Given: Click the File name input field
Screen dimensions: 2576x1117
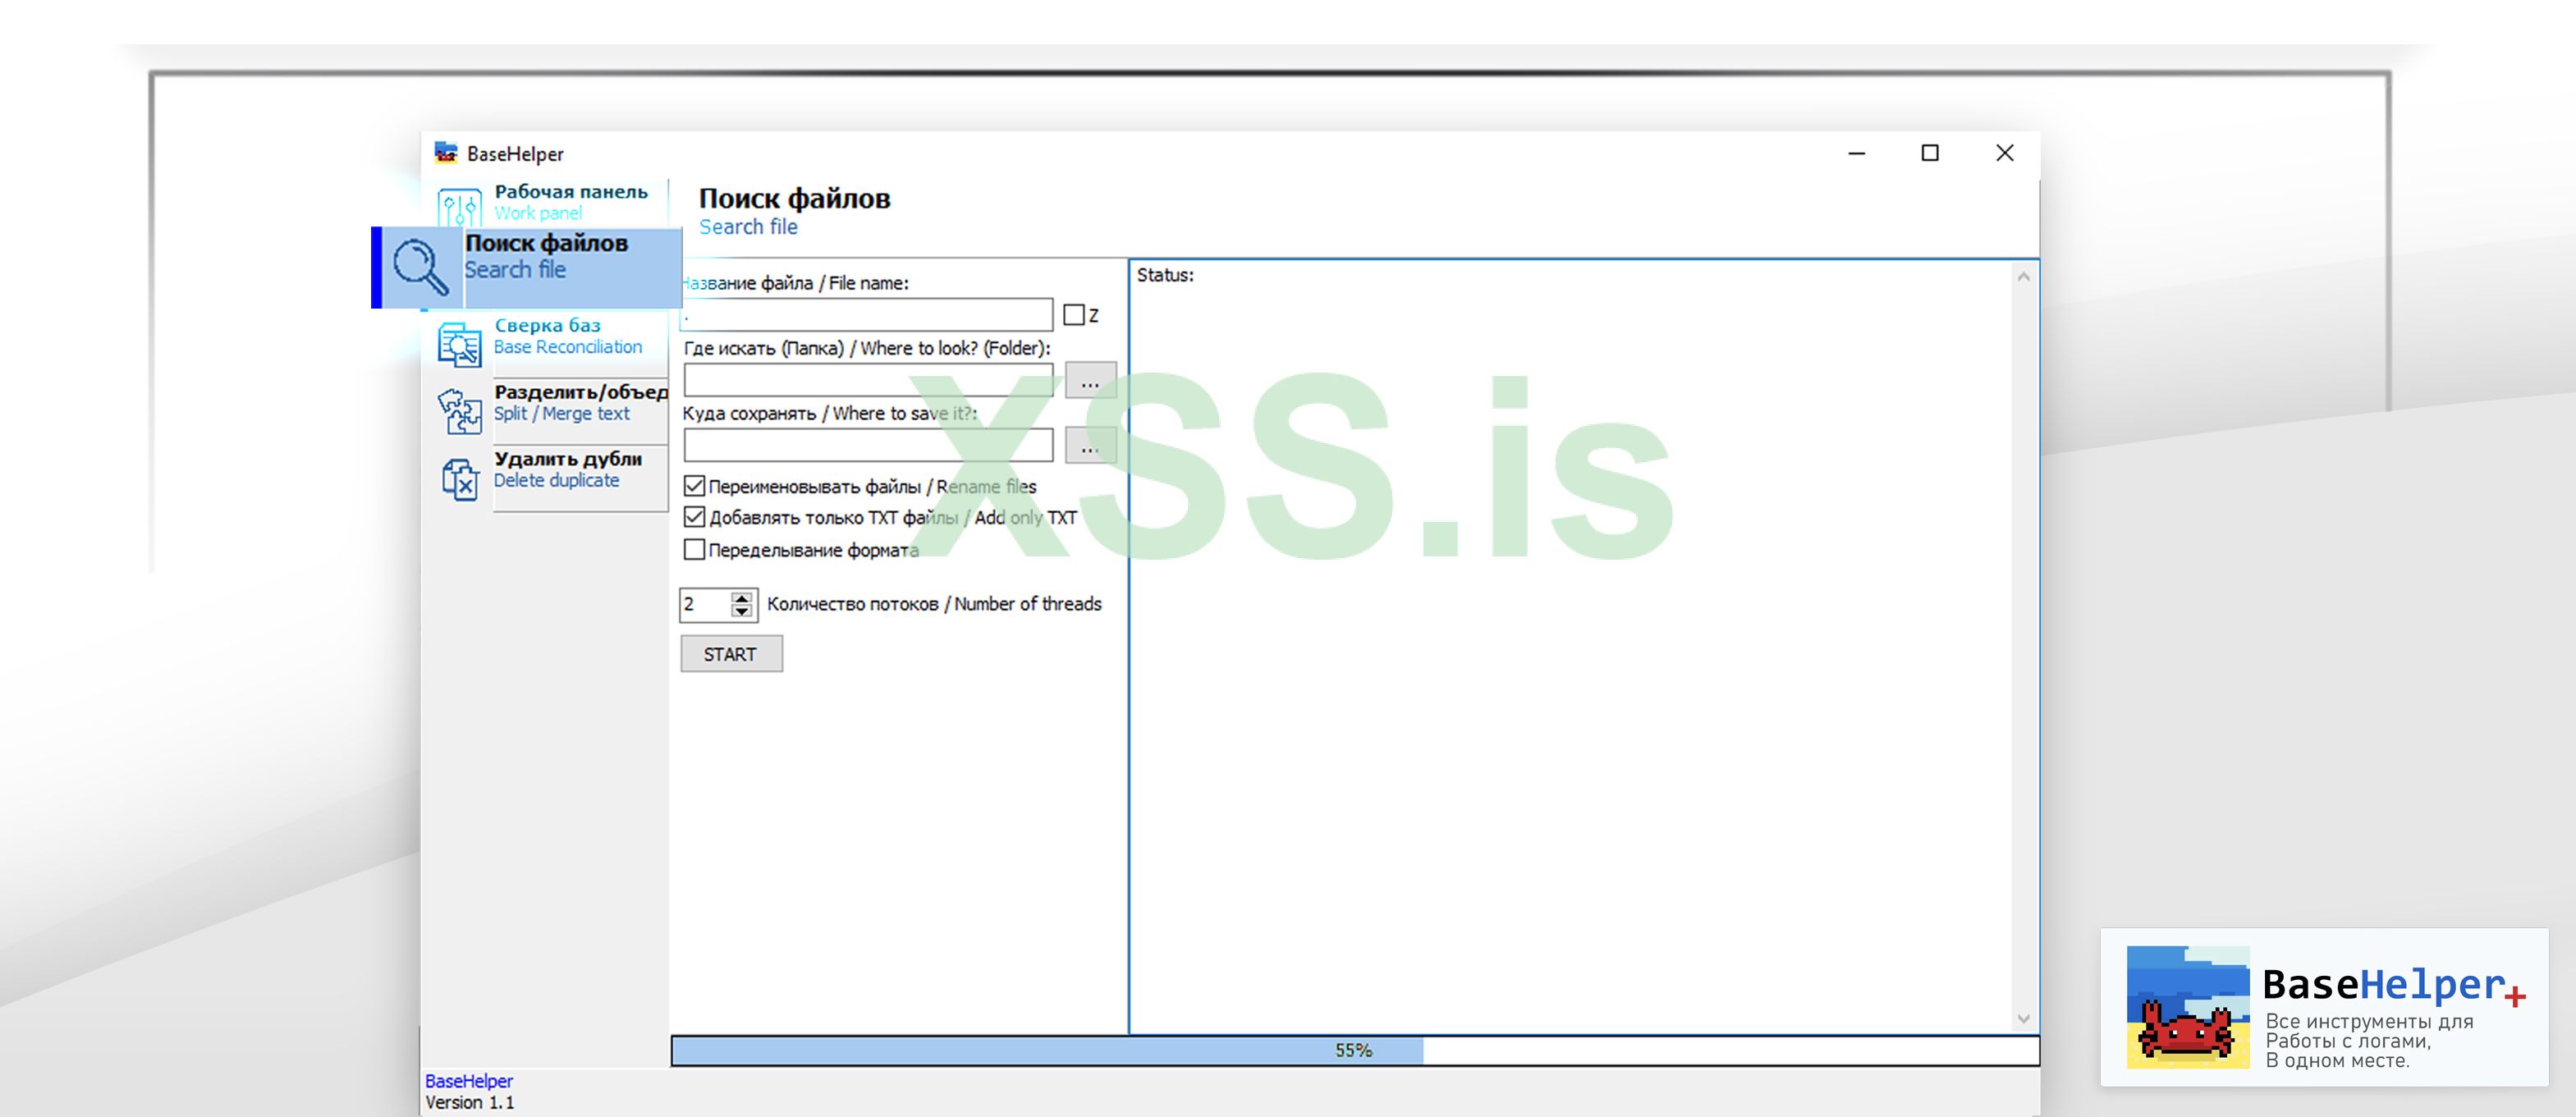Looking at the screenshot, I should (867, 315).
